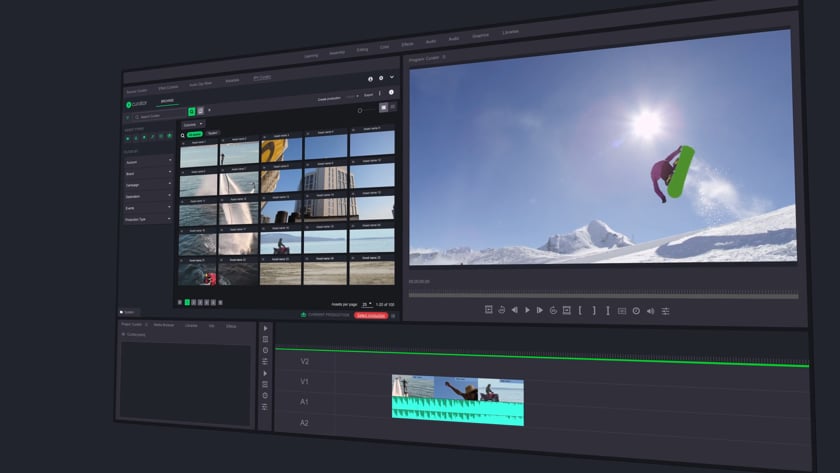Click the play arrow icon beside A1 track

pyautogui.click(x=265, y=373)
